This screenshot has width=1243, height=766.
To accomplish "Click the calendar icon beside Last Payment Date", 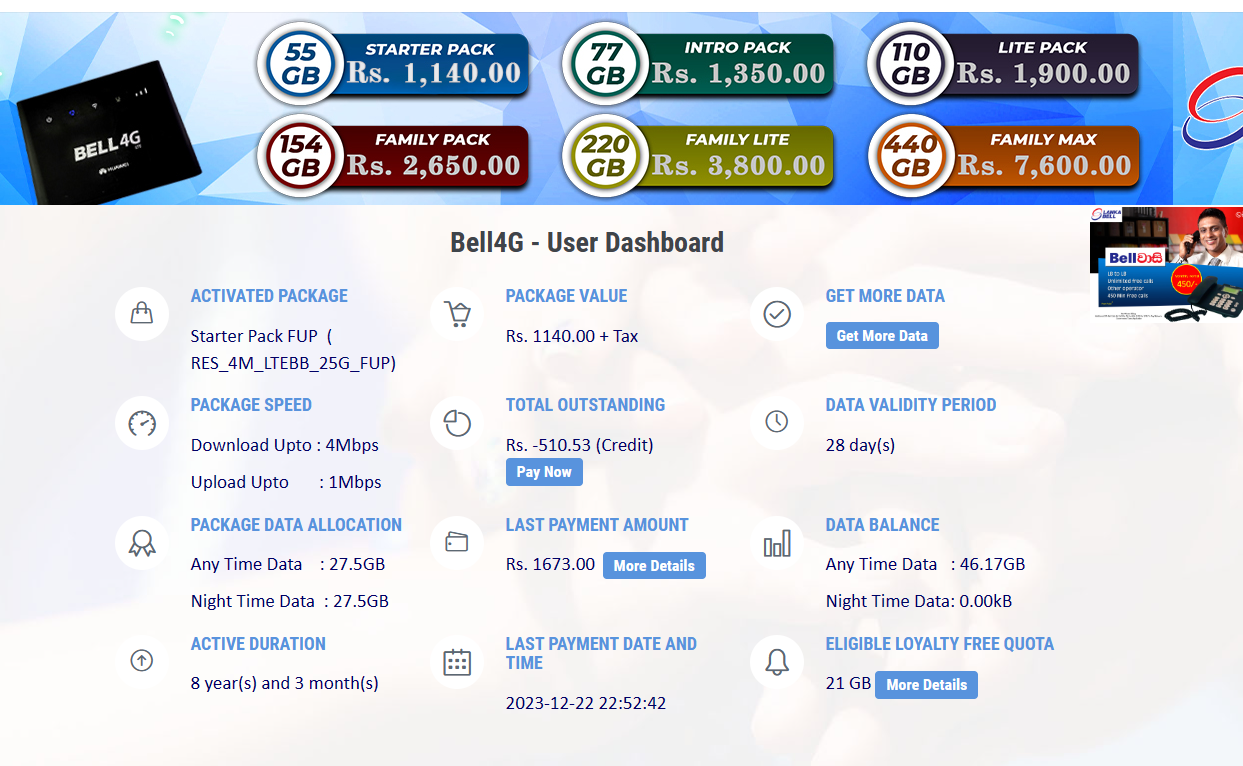I will pyautogui.click(x=457, y=662).
